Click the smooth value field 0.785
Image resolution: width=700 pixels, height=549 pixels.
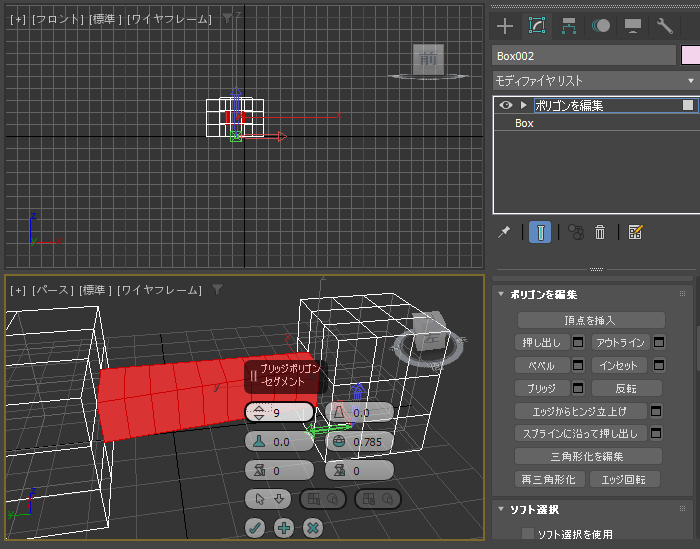[360, 442]
